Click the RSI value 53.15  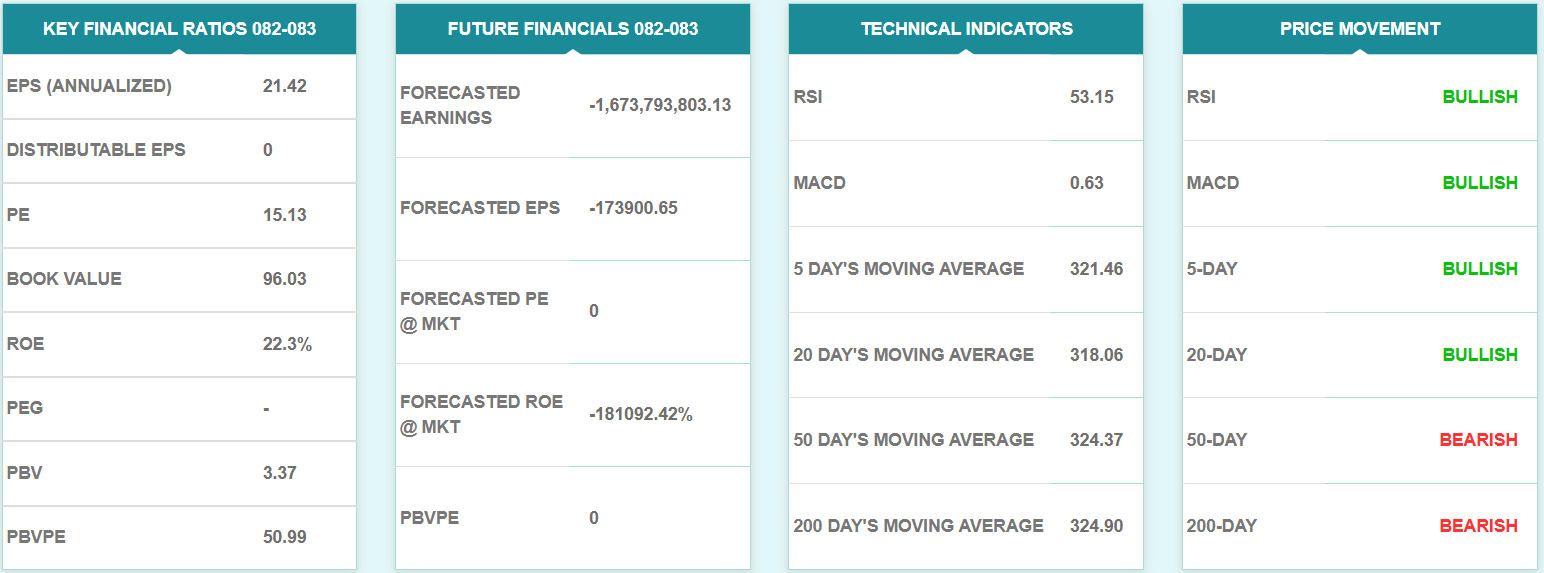click(x=1091, y=97)
